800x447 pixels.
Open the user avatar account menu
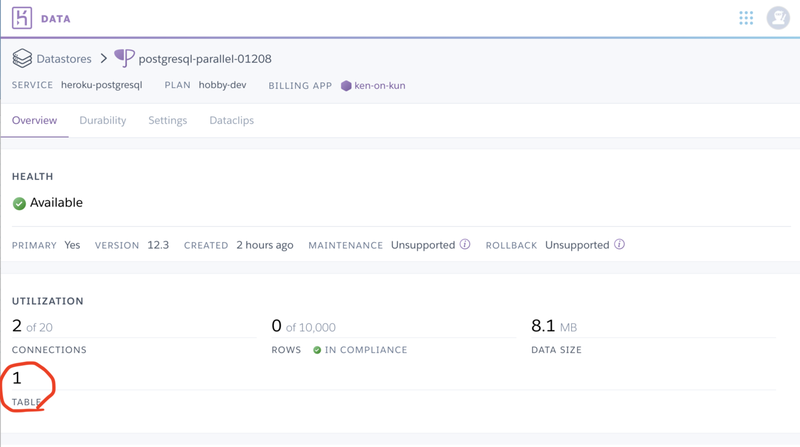(x=778, y=18)
